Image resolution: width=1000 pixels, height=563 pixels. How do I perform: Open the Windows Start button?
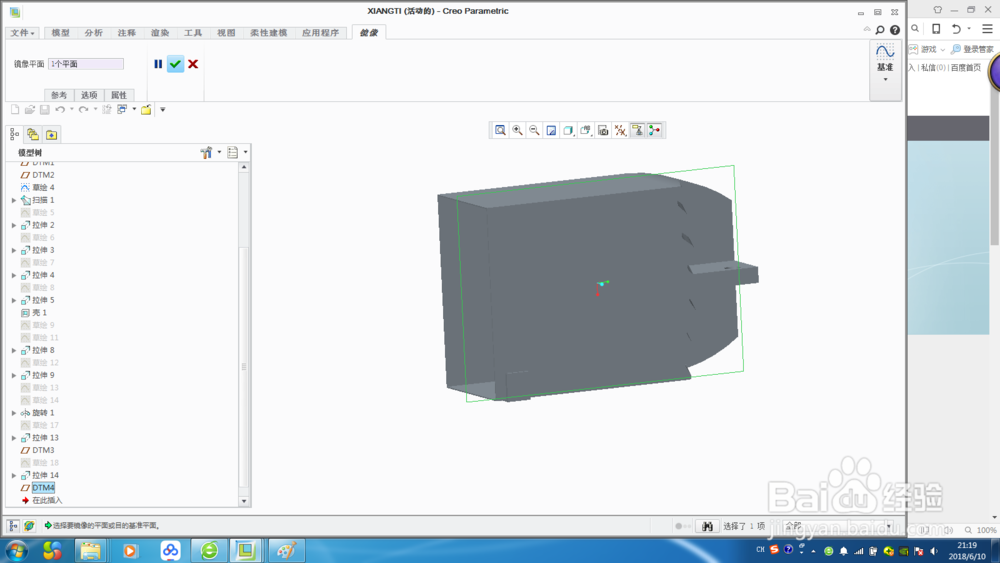click(x=16, y=551)
